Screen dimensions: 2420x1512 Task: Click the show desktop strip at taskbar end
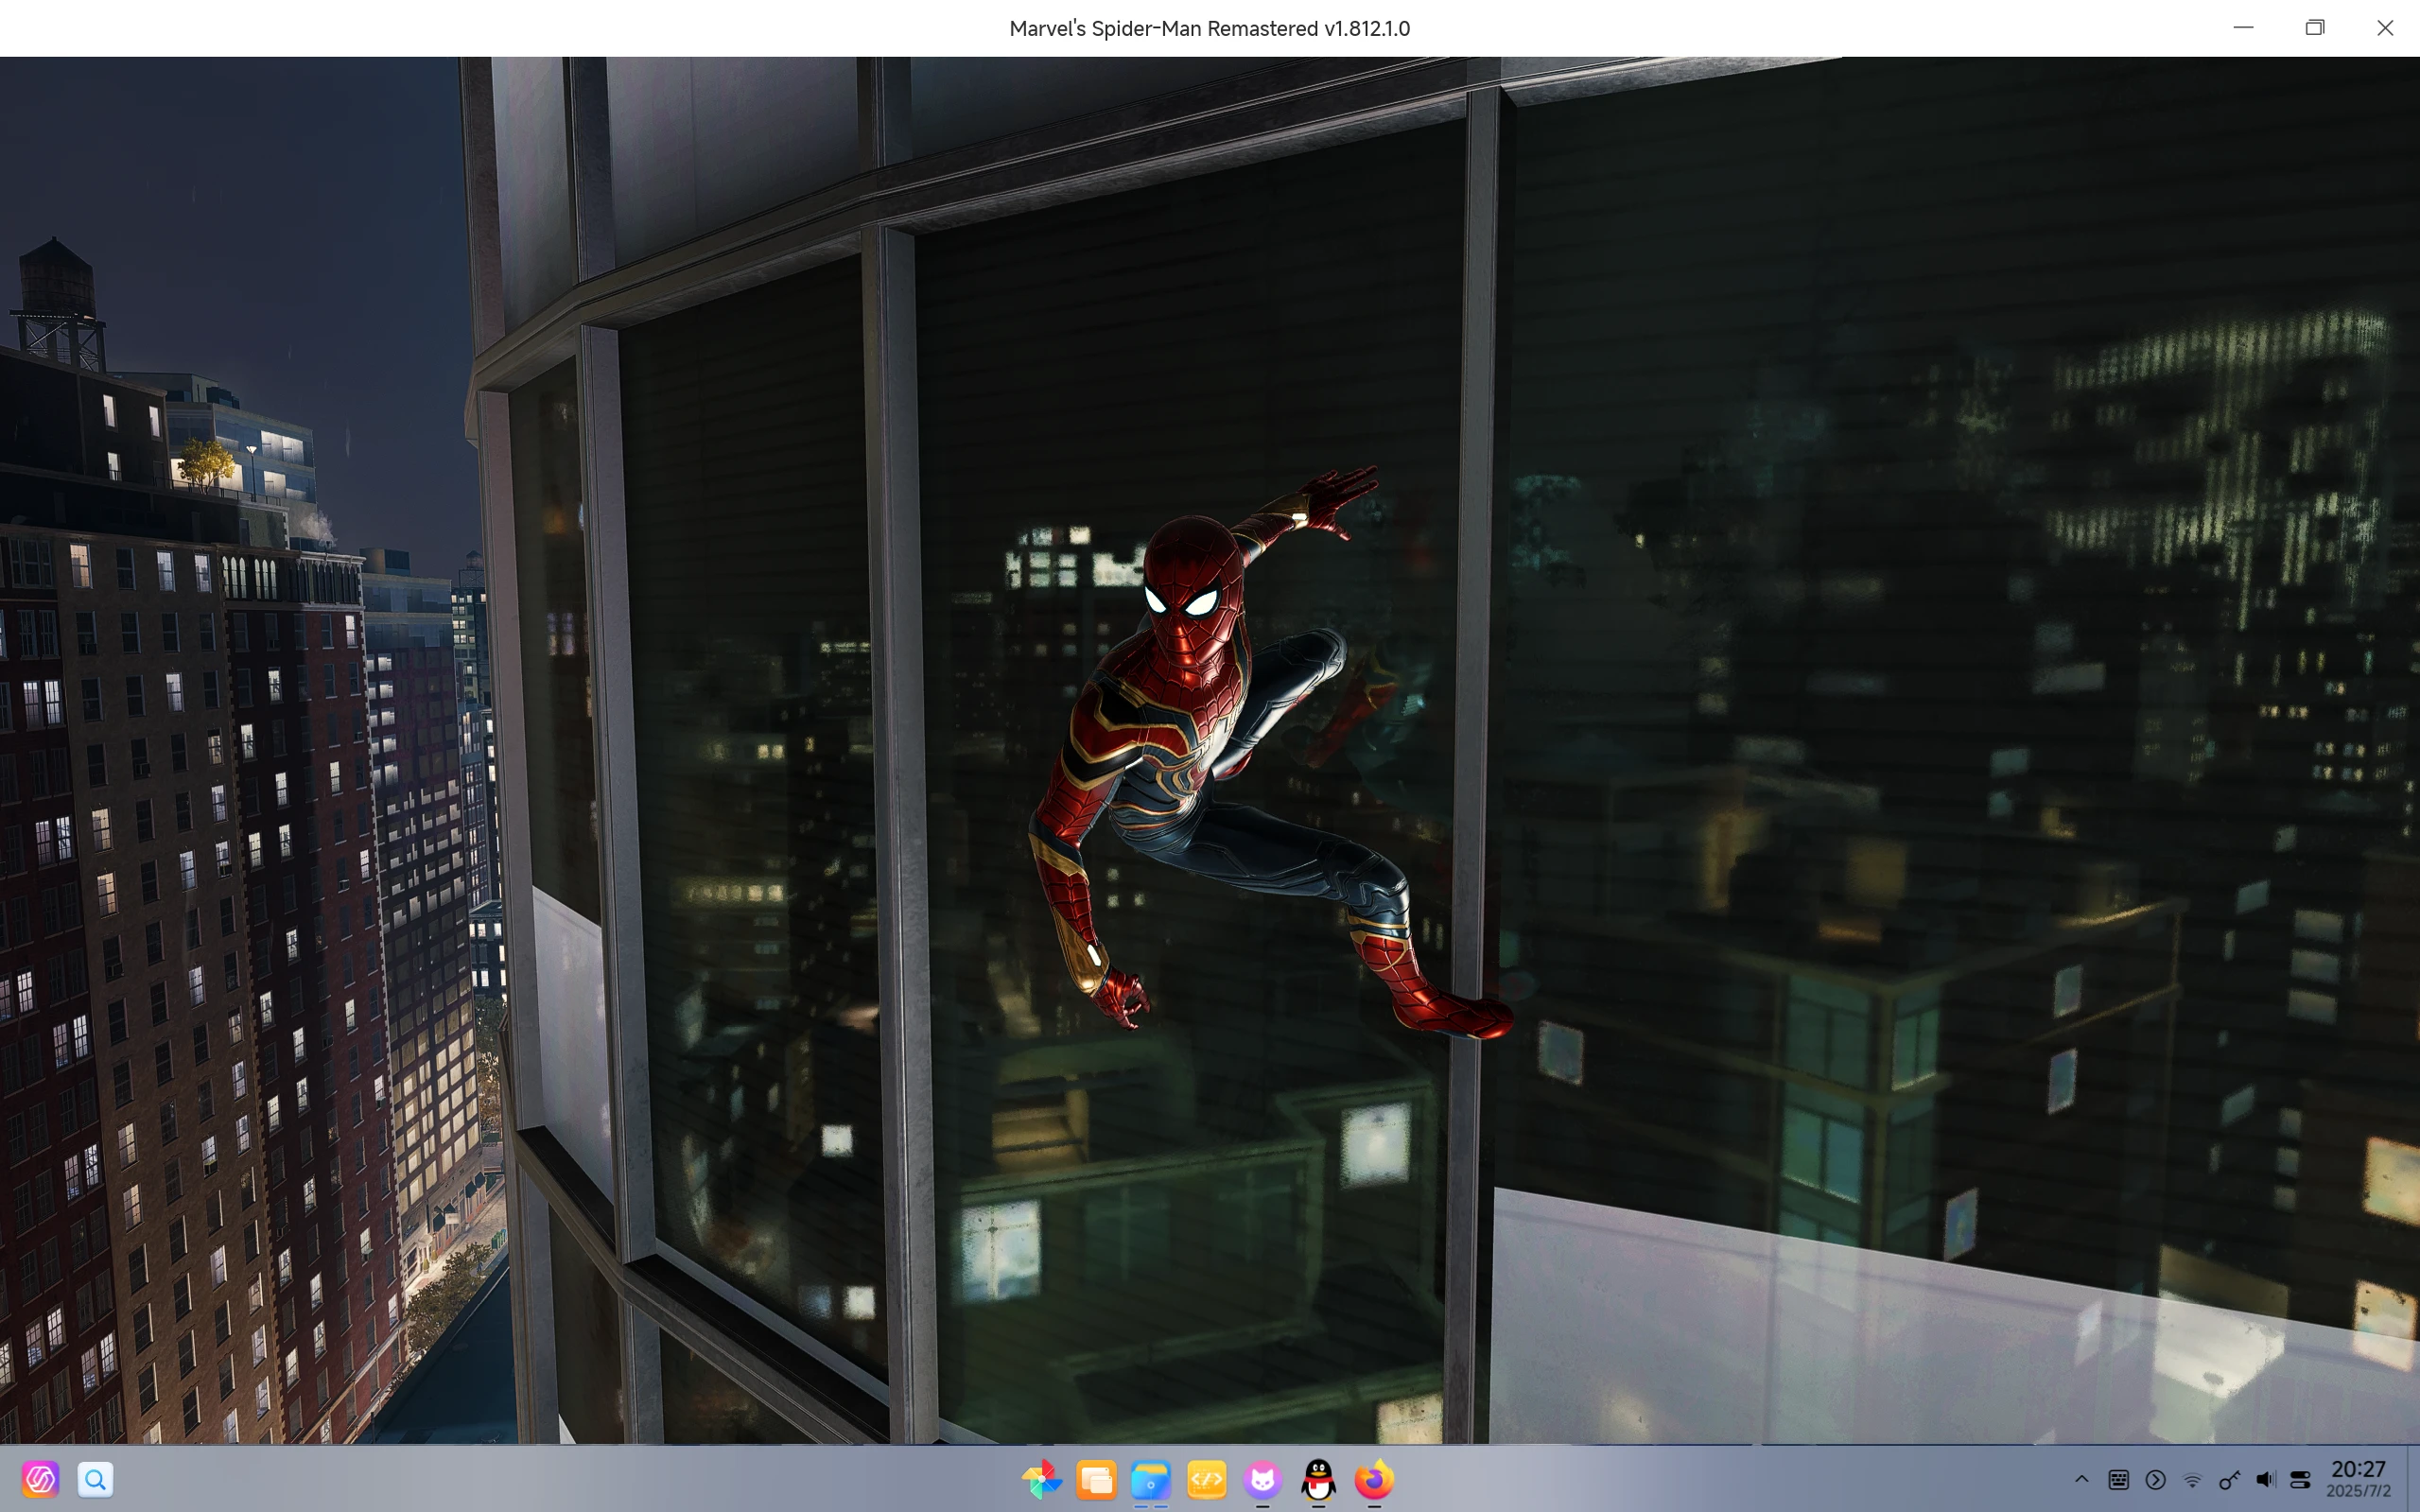[x=2412, y=1479]
